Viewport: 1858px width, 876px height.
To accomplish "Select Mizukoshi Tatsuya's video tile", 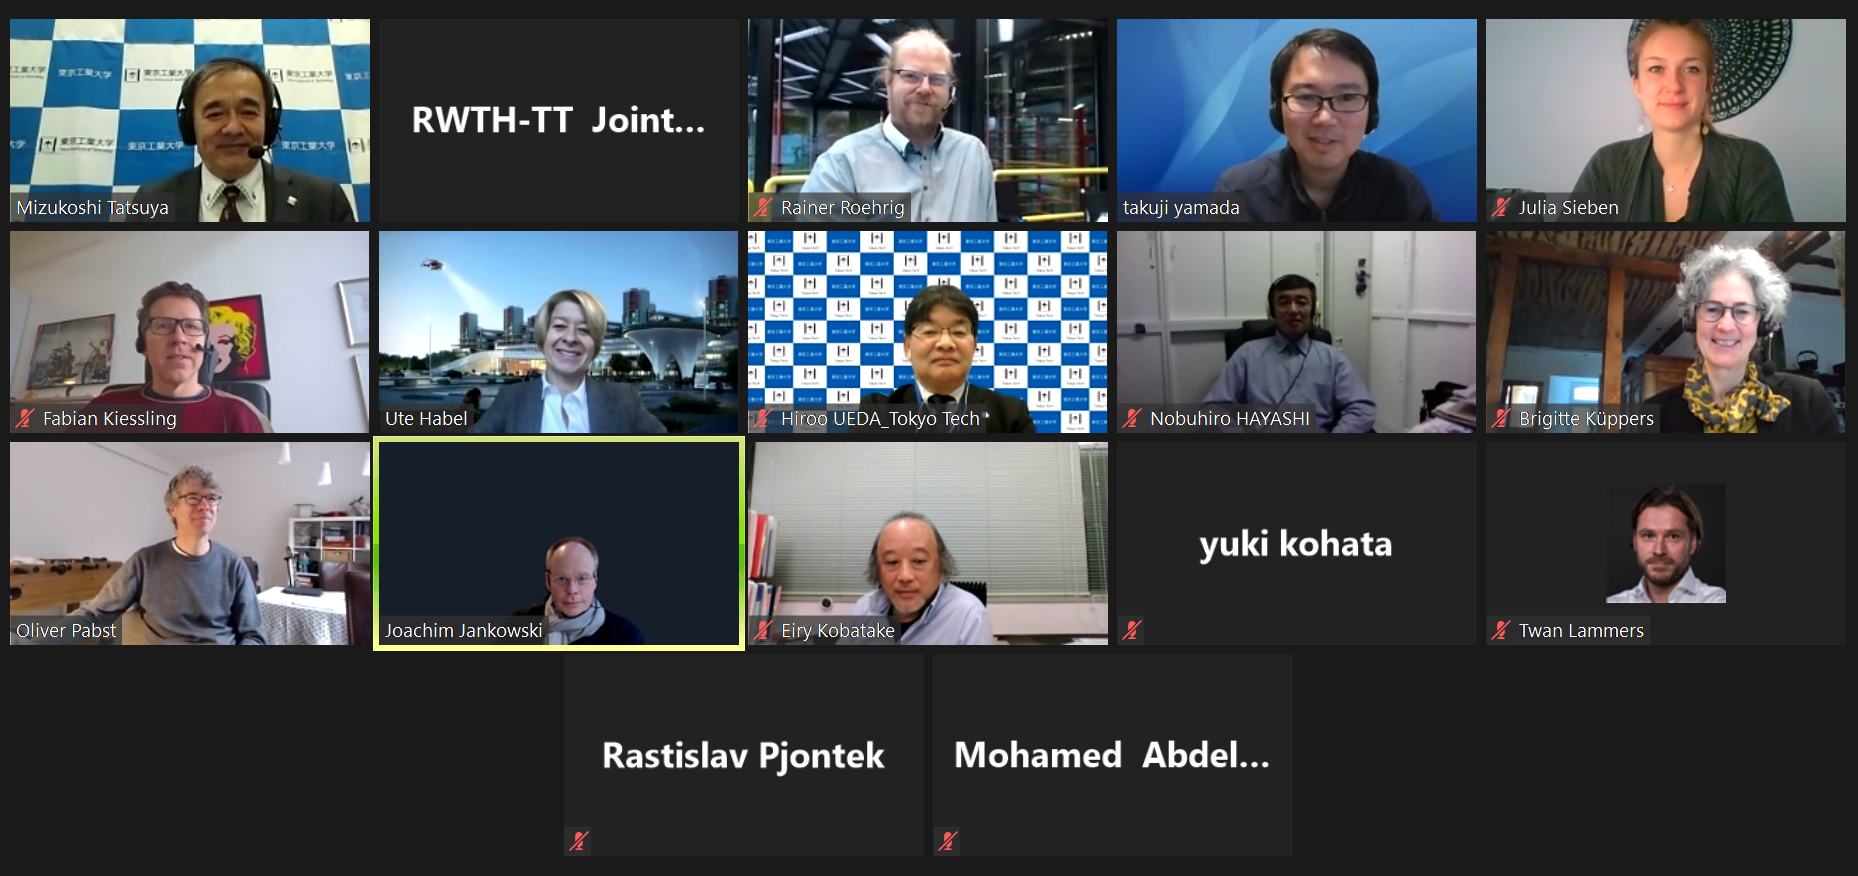I will point(190,120).
